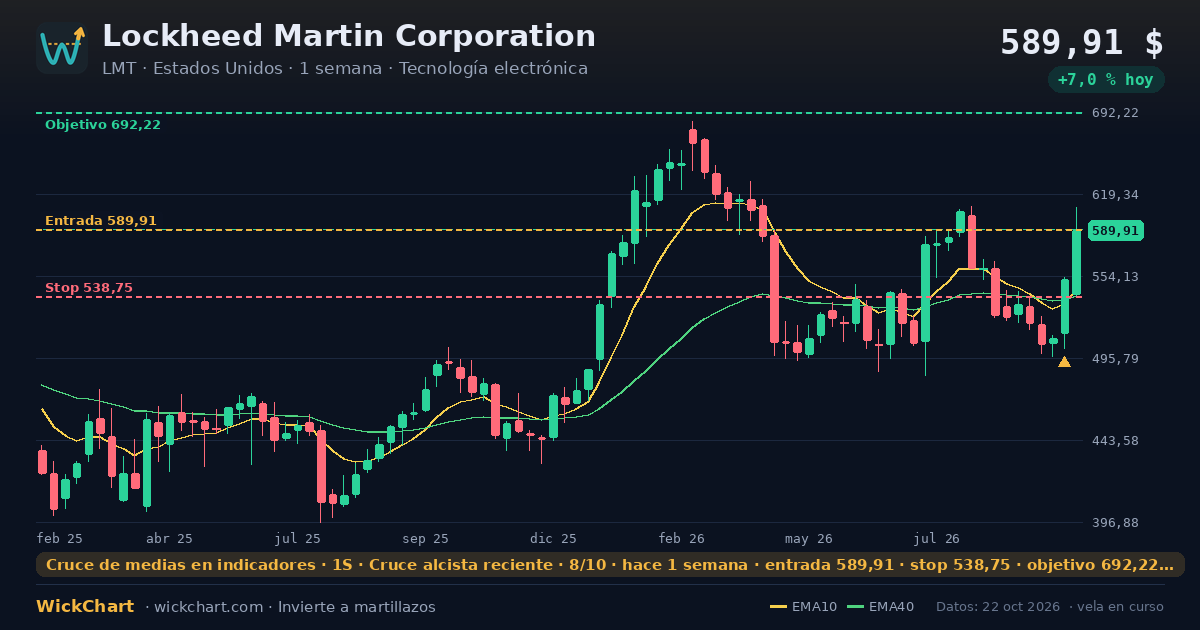Click the may 26 date label

(810, 538)
